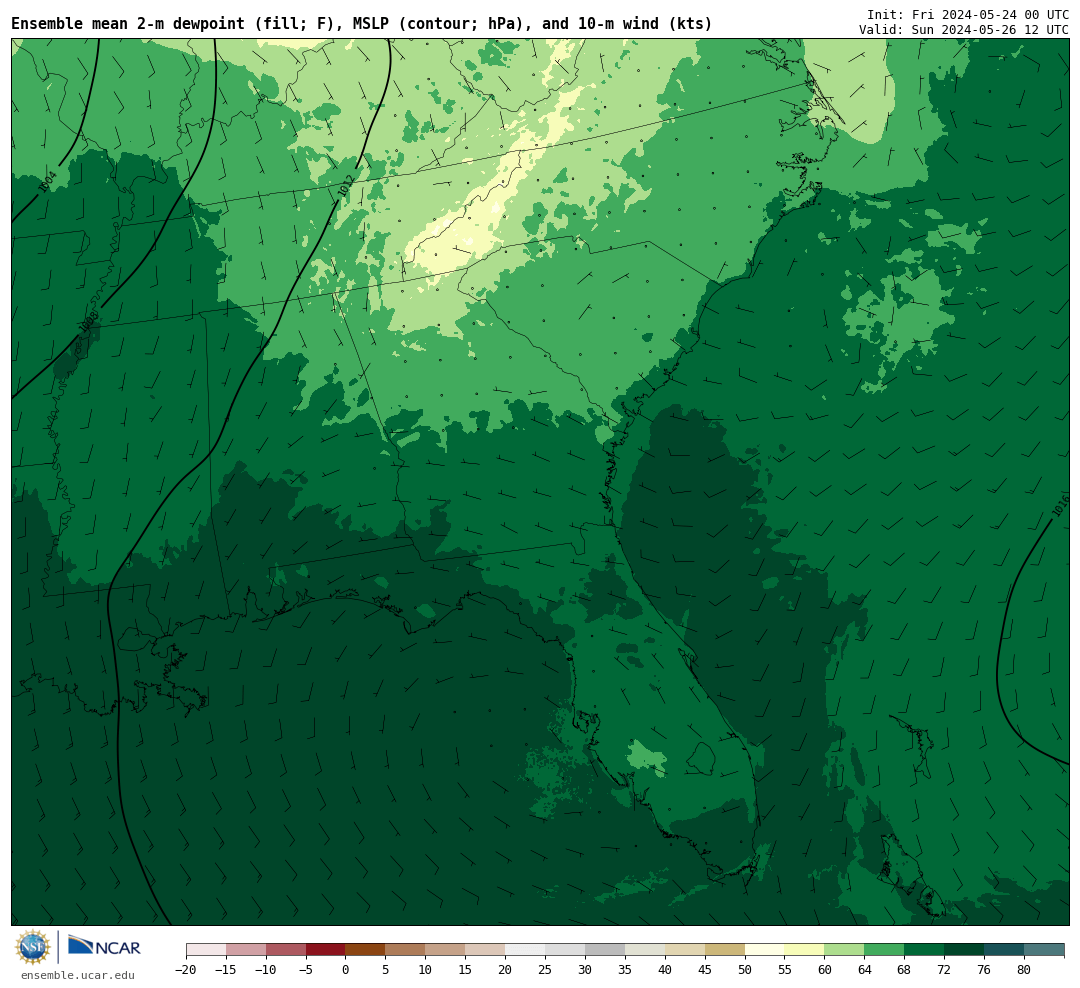Click the colorbar tick label 80
1080x988 pixels.
click(1024, 969)
